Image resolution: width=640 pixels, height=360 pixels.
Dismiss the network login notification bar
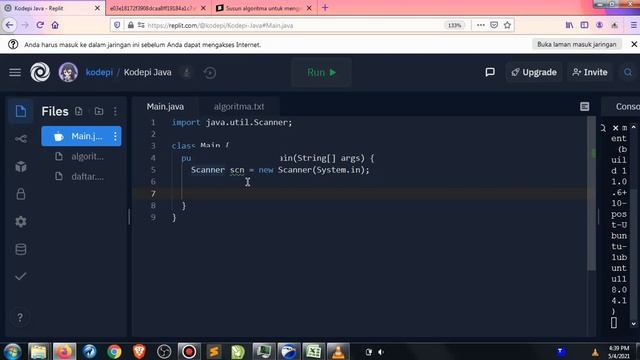[634, 44]
